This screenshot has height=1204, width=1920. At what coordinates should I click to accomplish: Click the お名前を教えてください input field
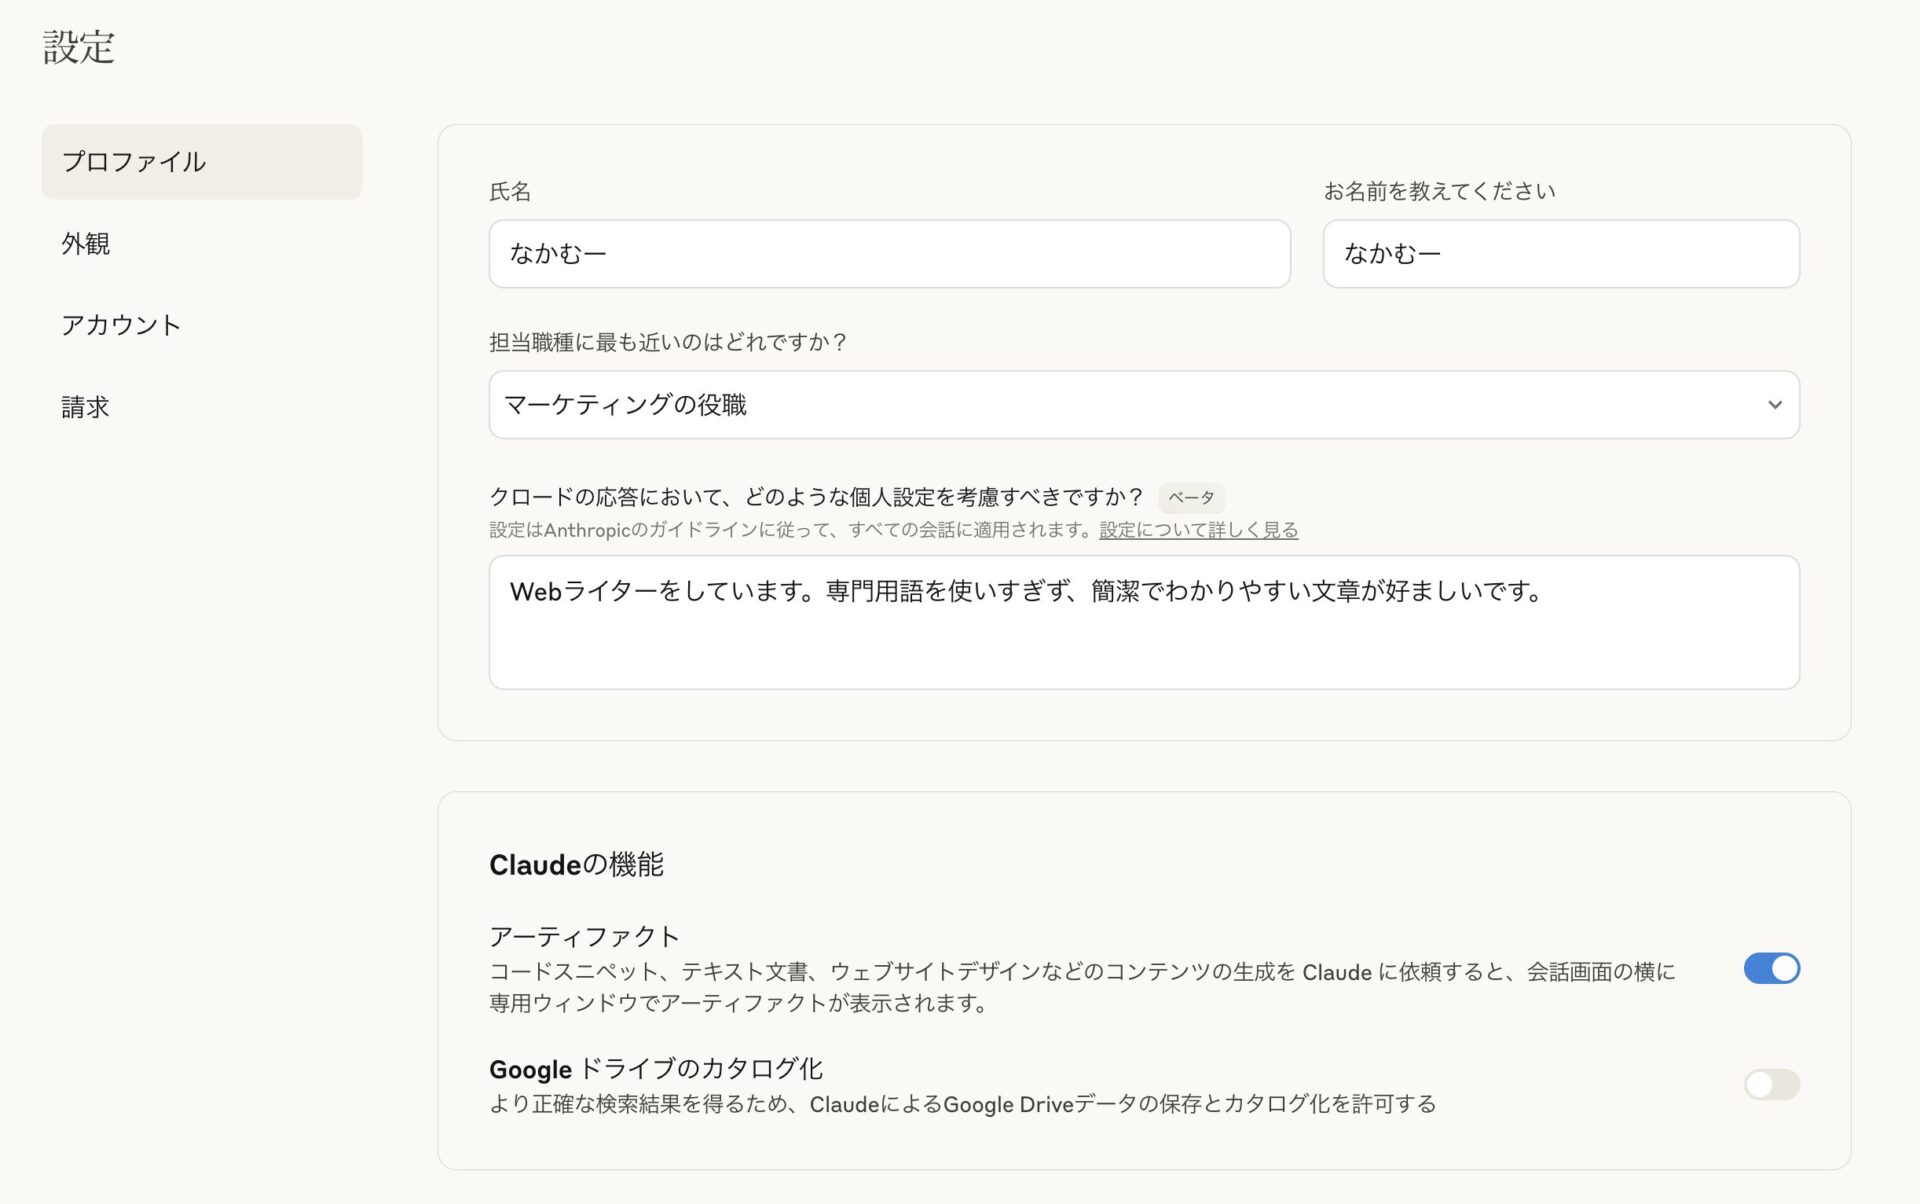[x=1561, y=254]
